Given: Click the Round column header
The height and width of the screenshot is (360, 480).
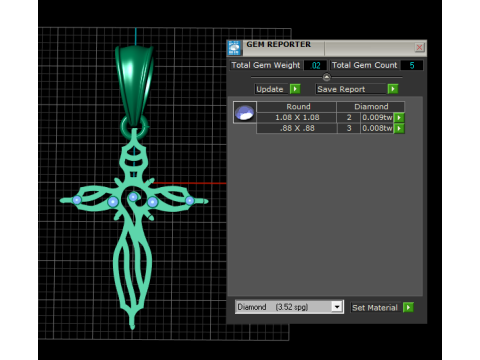Looking at the screenshot, I should pos(297,107).
